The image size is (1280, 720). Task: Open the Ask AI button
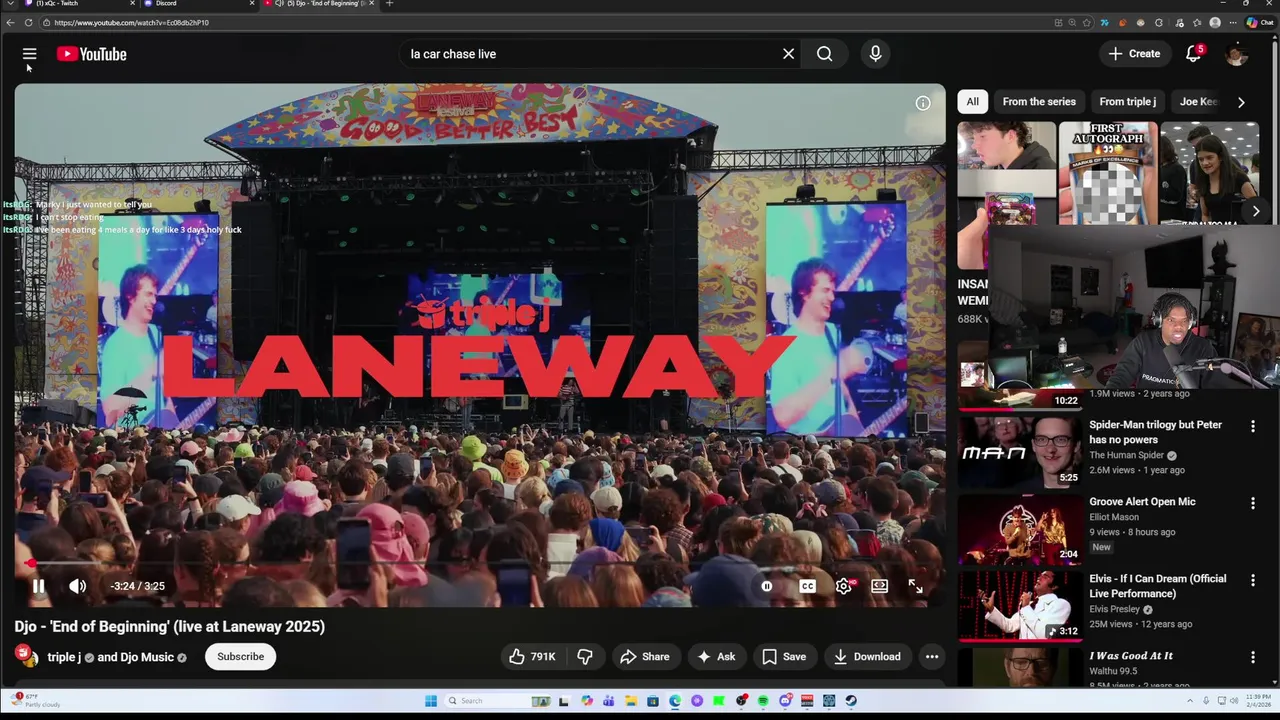click(x=716, y=657)
